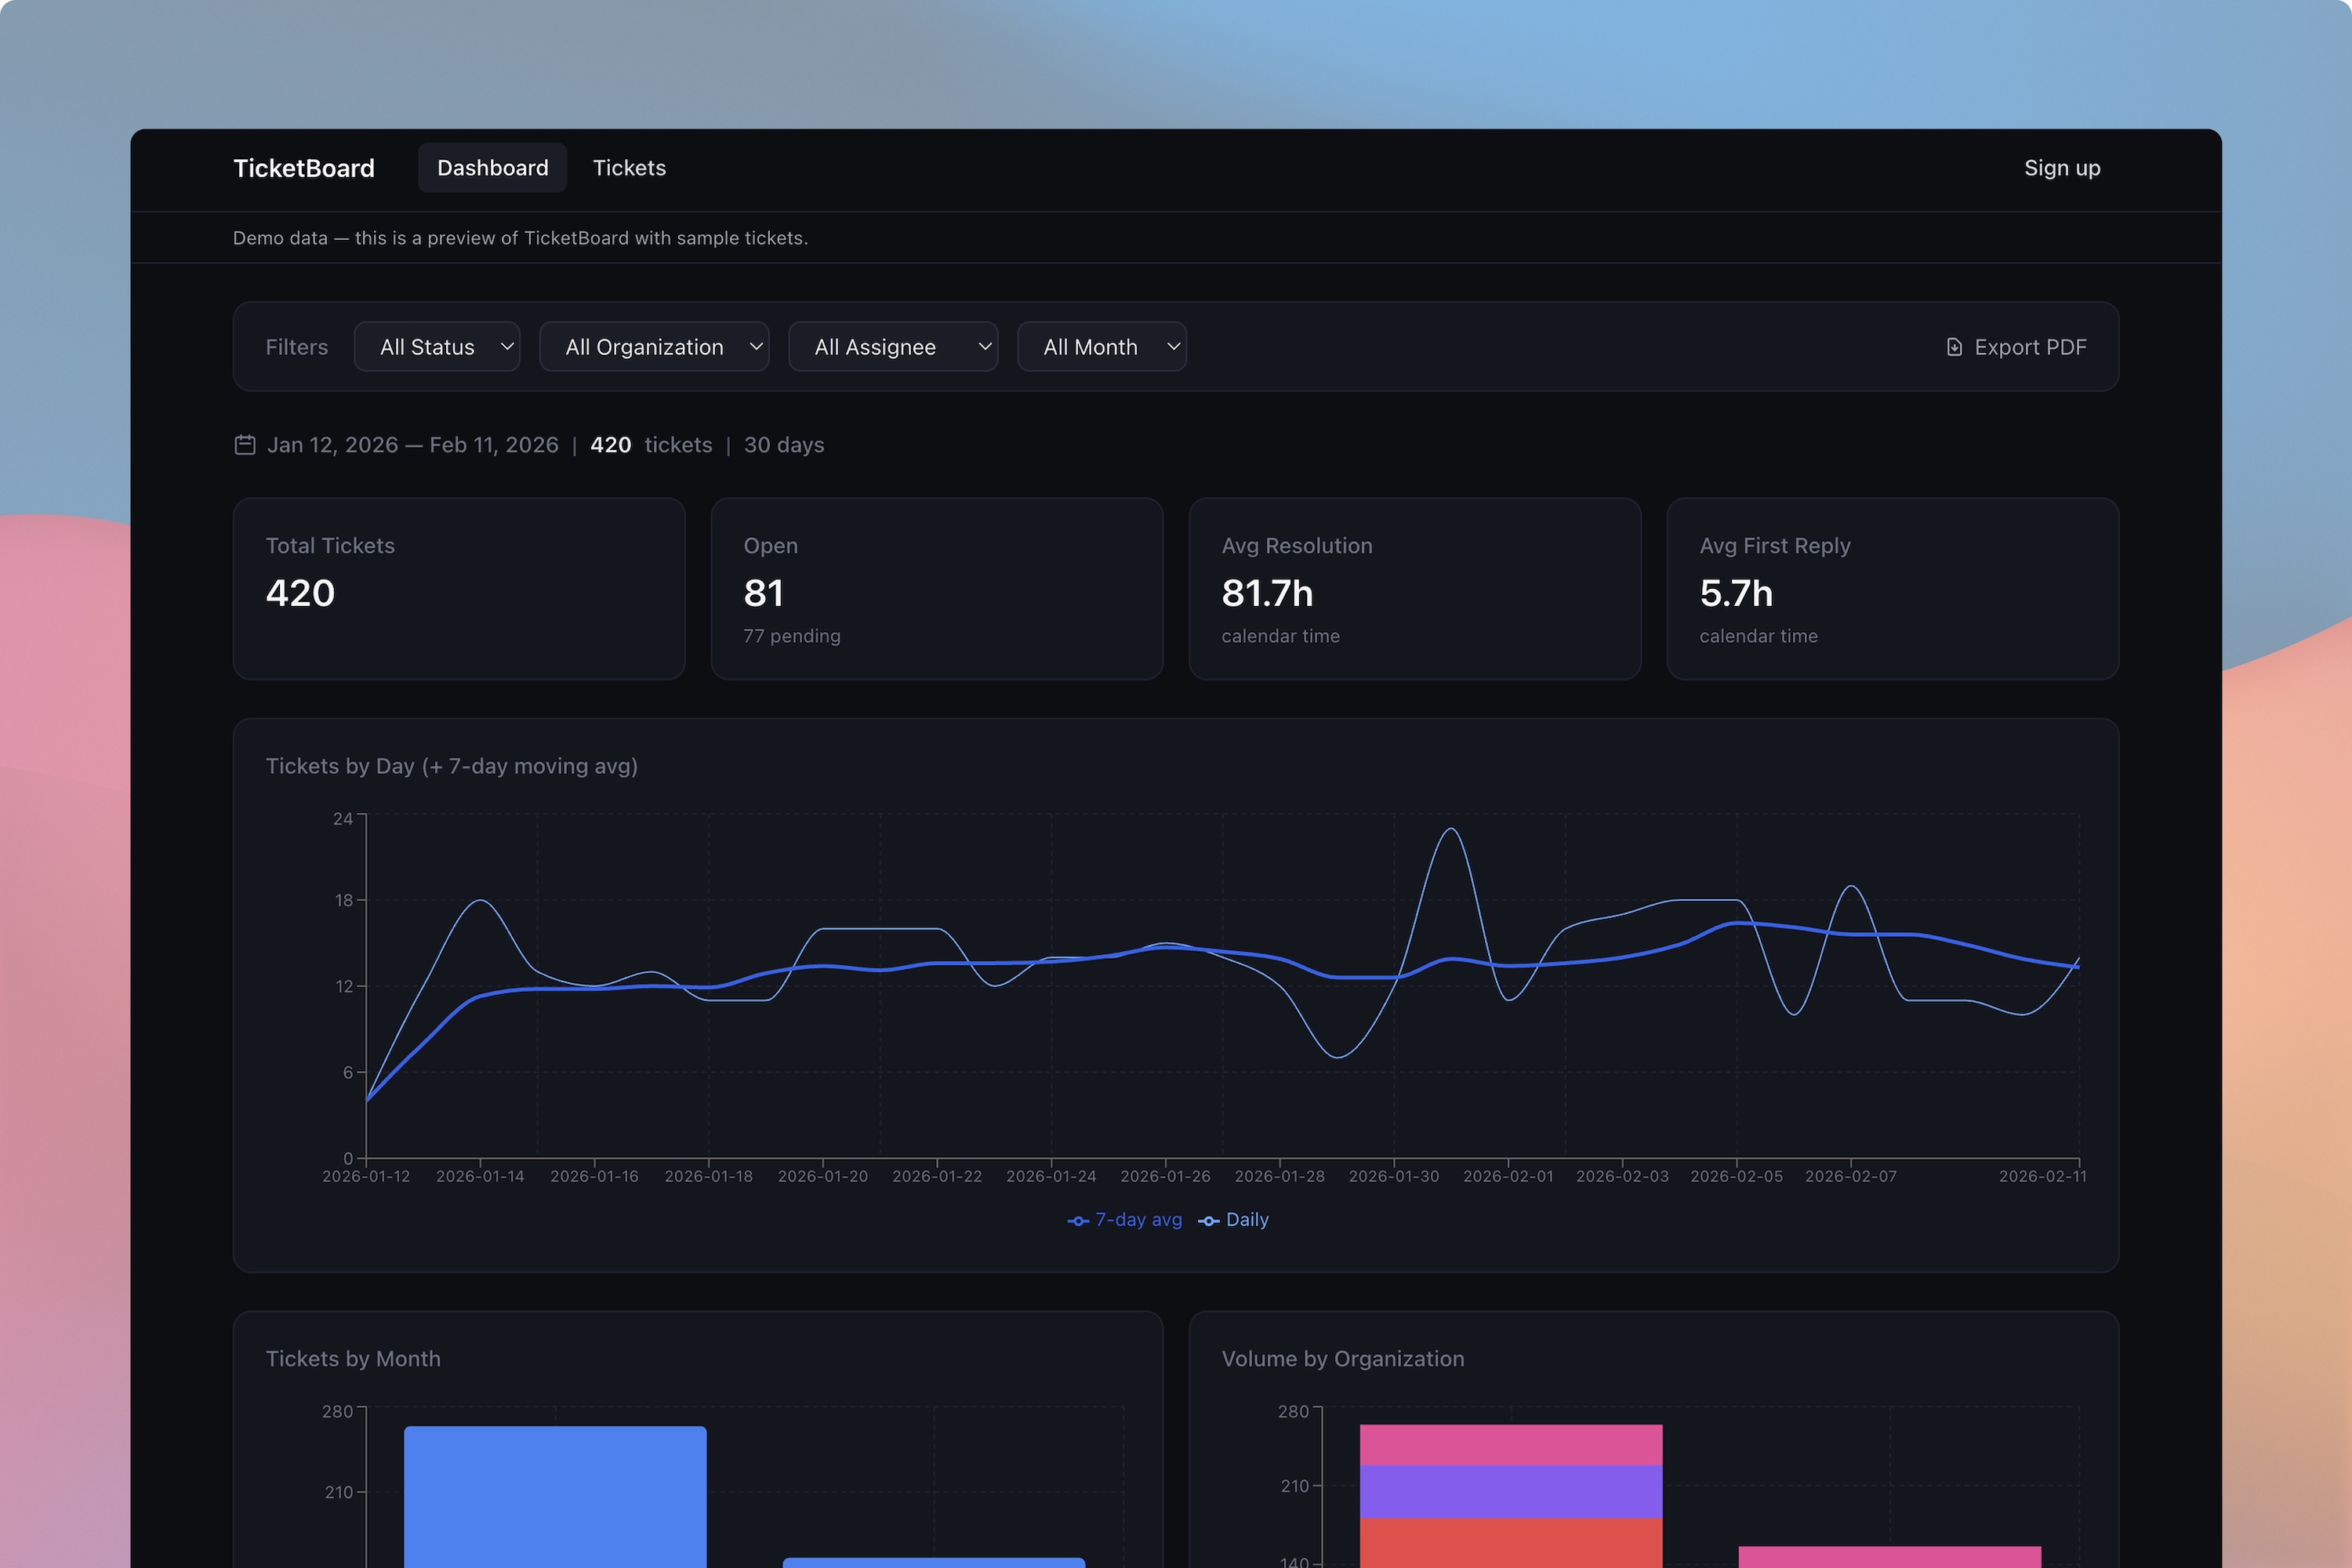
Task: Switch to the Tickets tab
Action: pos(629,167)
